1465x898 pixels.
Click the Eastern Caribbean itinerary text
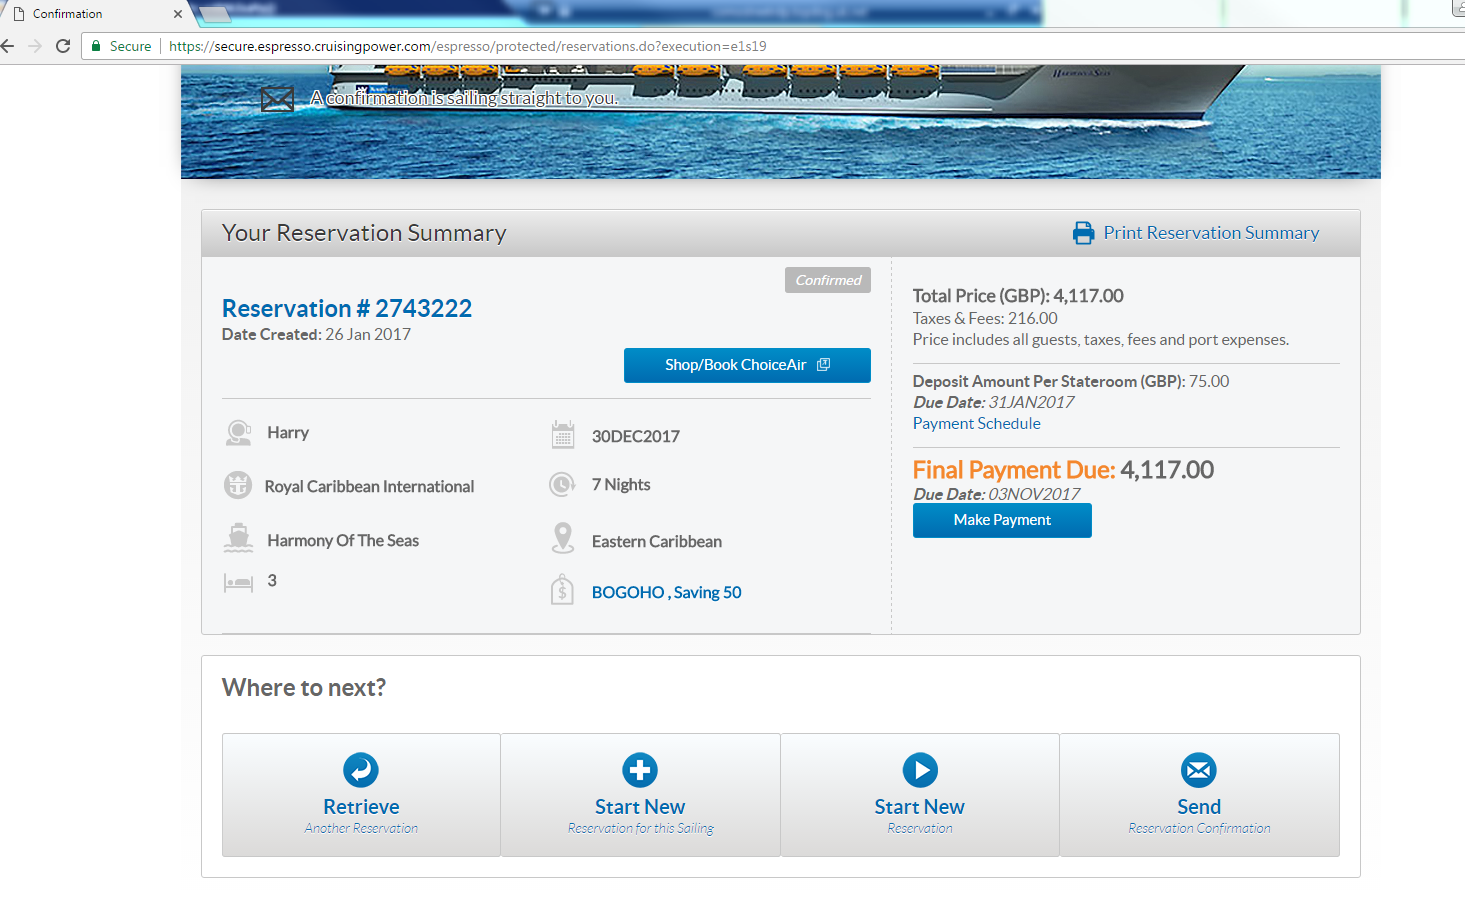tap(657, 541)
